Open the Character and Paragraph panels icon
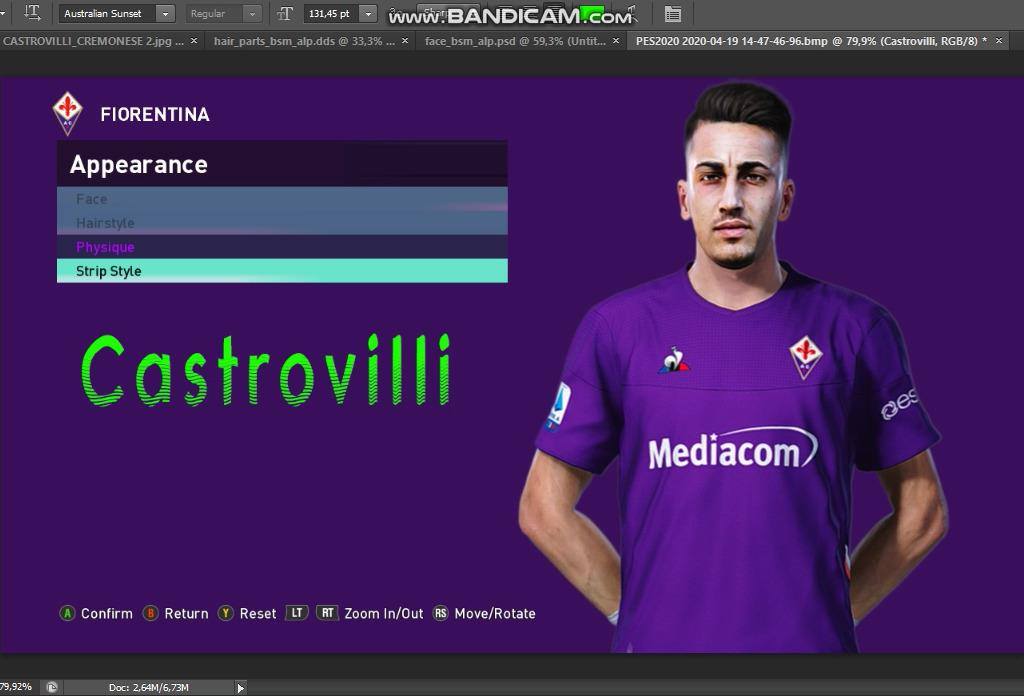The height and width of the screenshot is (696, 1024). [672, 13]
